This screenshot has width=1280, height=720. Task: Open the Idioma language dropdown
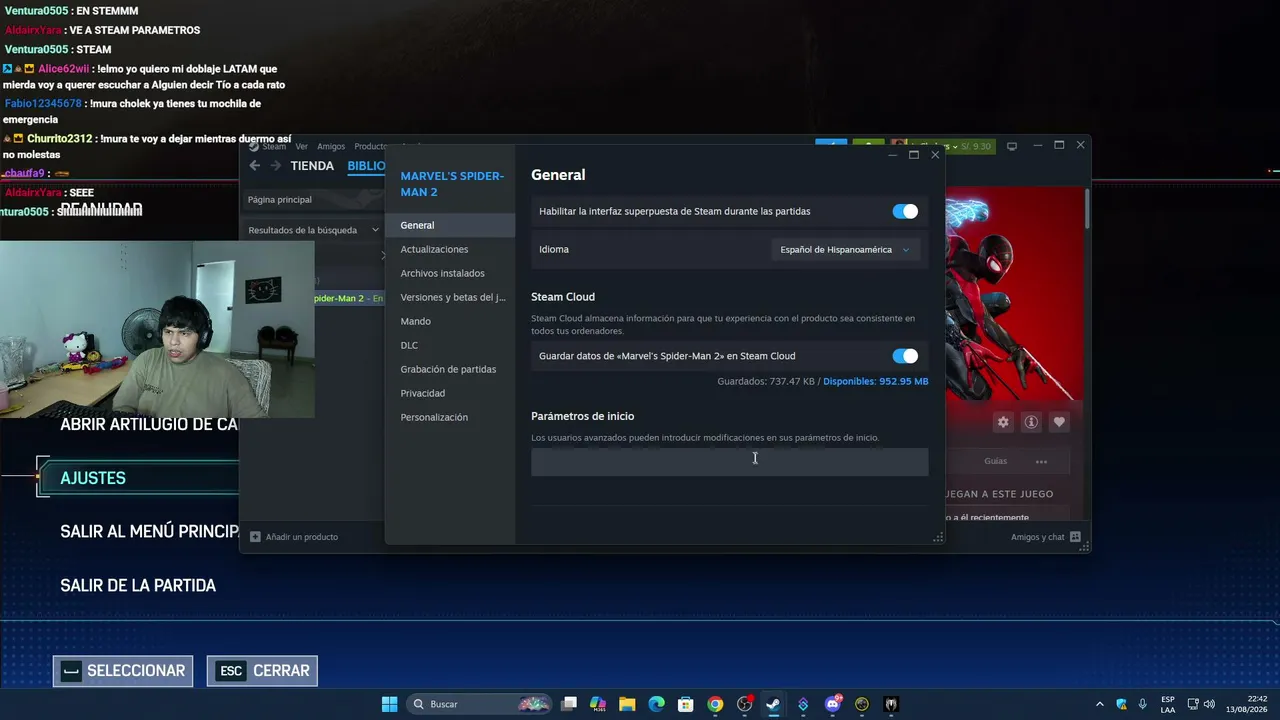click(845, 250)
